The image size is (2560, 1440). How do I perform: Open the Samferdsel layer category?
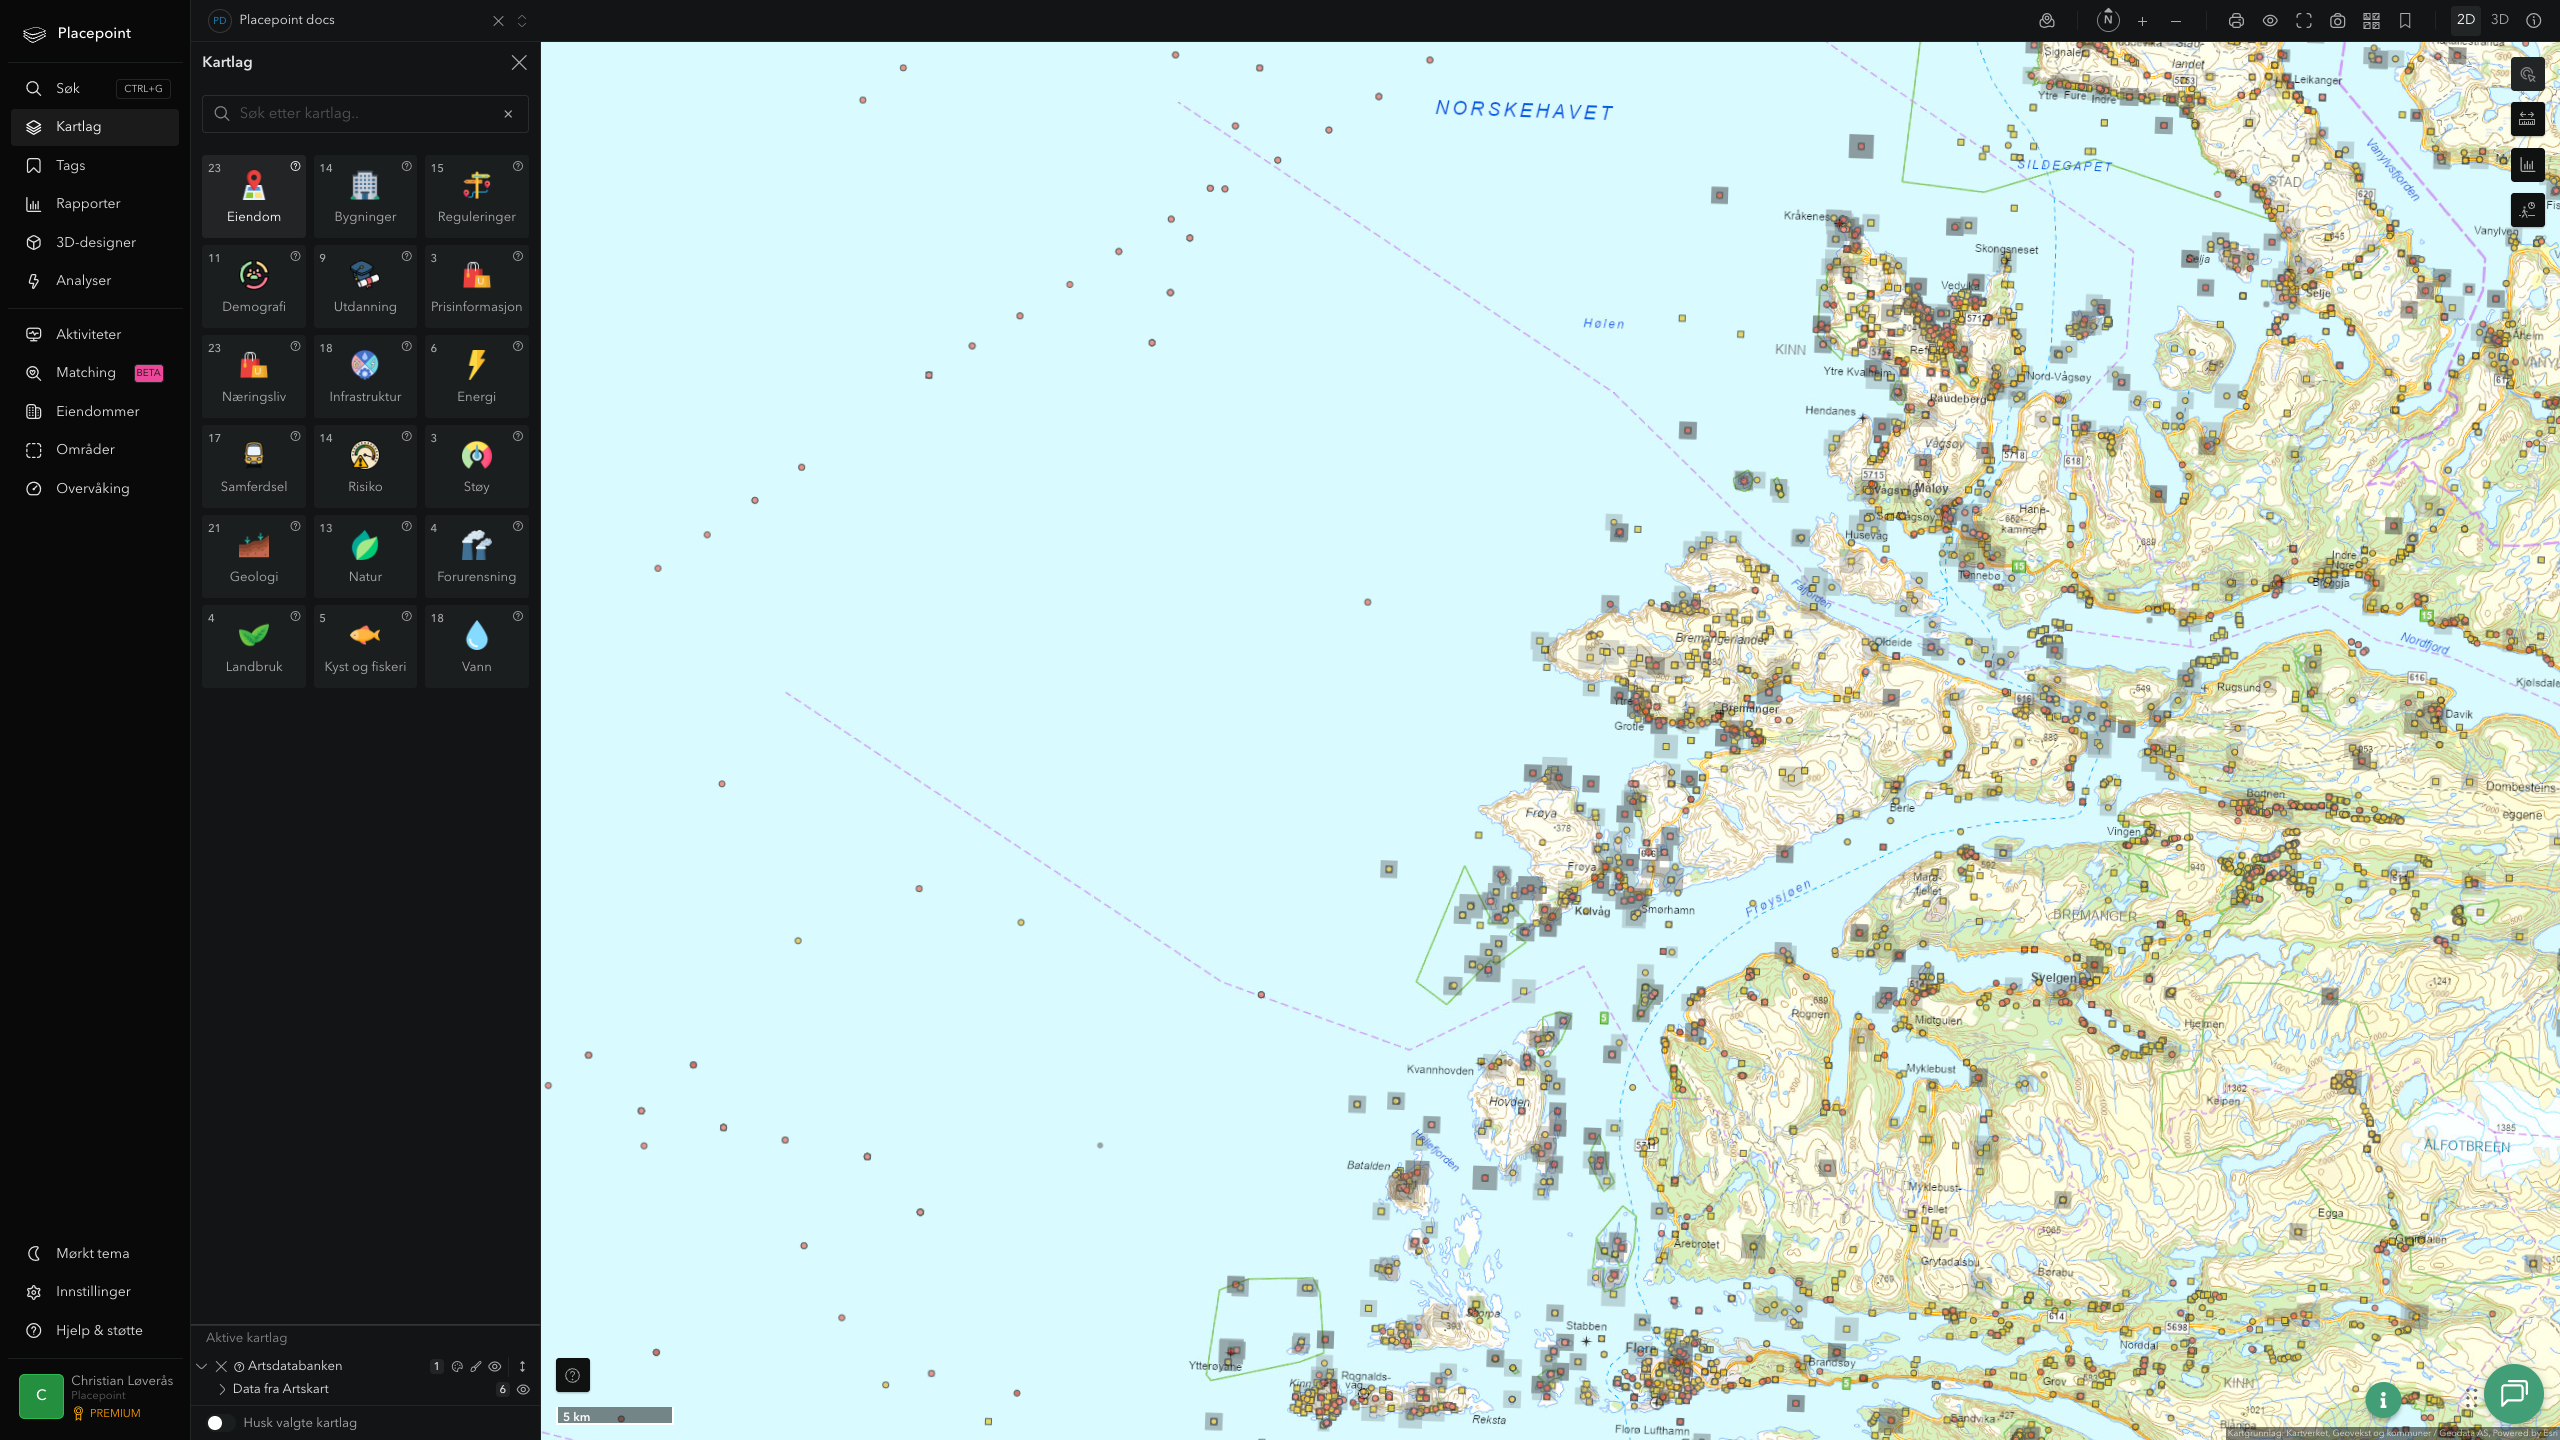pos(253,466)
